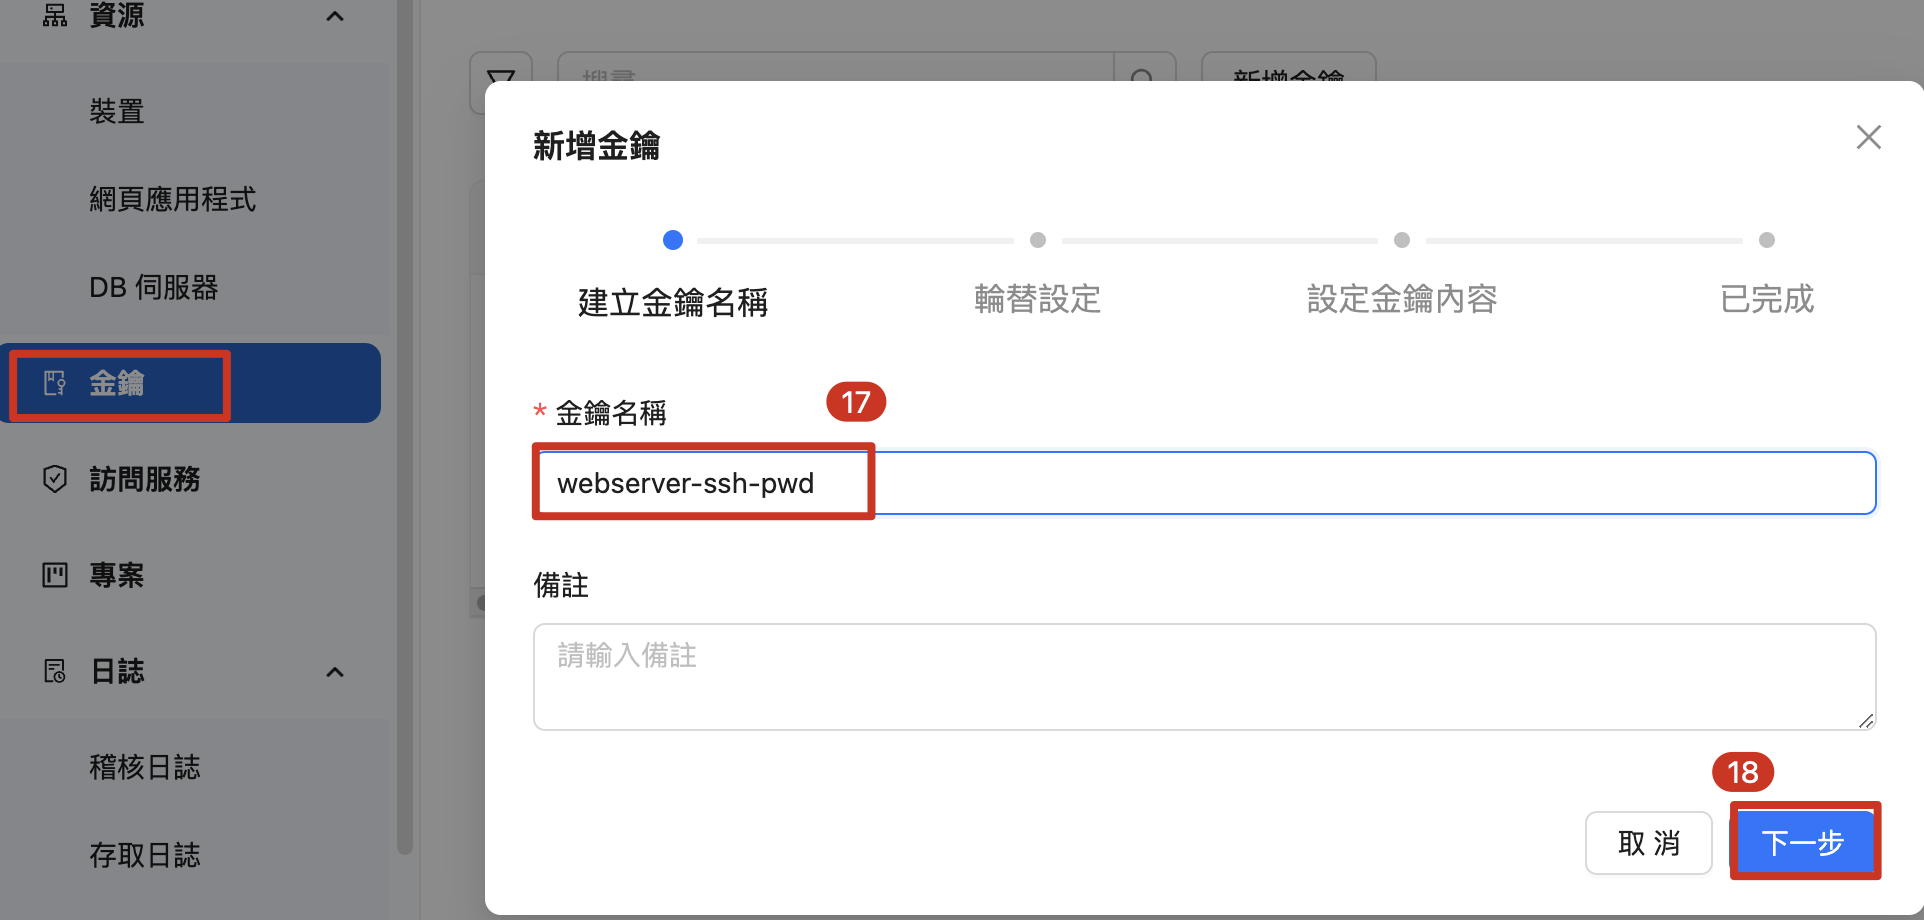Click the key icon in sidebar

[55, 383]
